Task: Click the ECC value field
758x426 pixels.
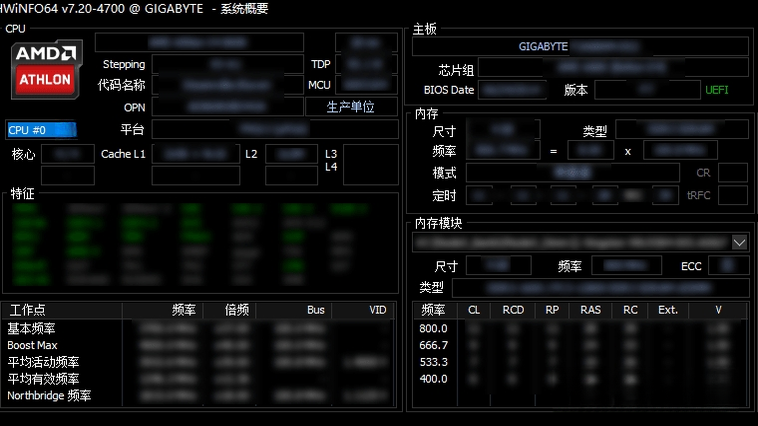Action: click(x=729, y=265)
